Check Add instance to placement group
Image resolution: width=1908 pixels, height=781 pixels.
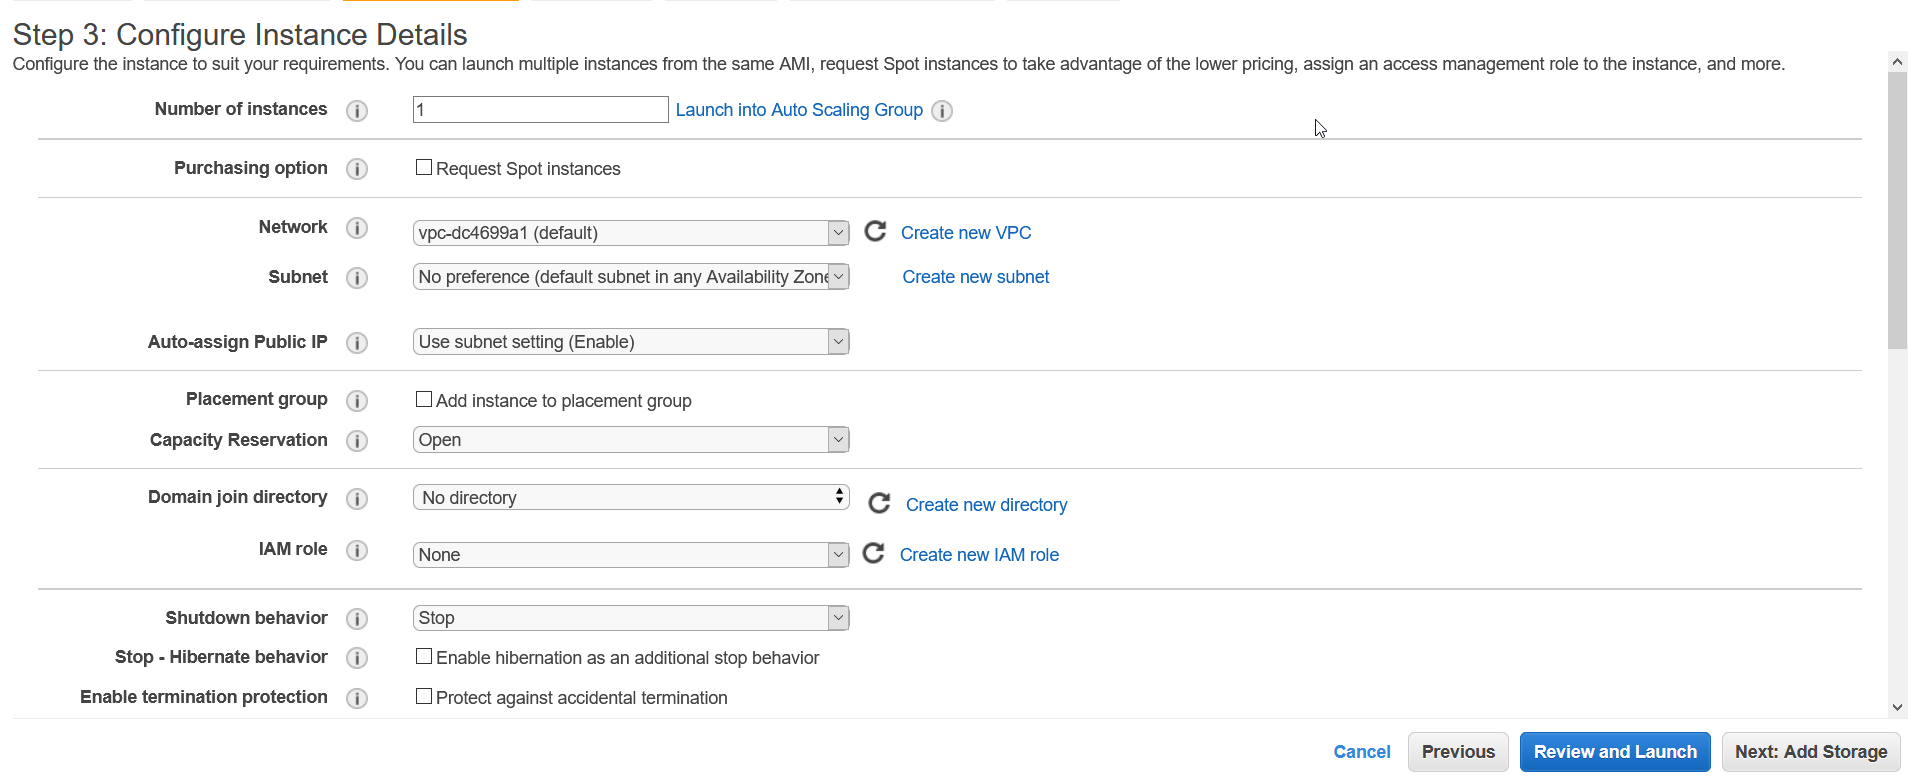click(424, 400)
